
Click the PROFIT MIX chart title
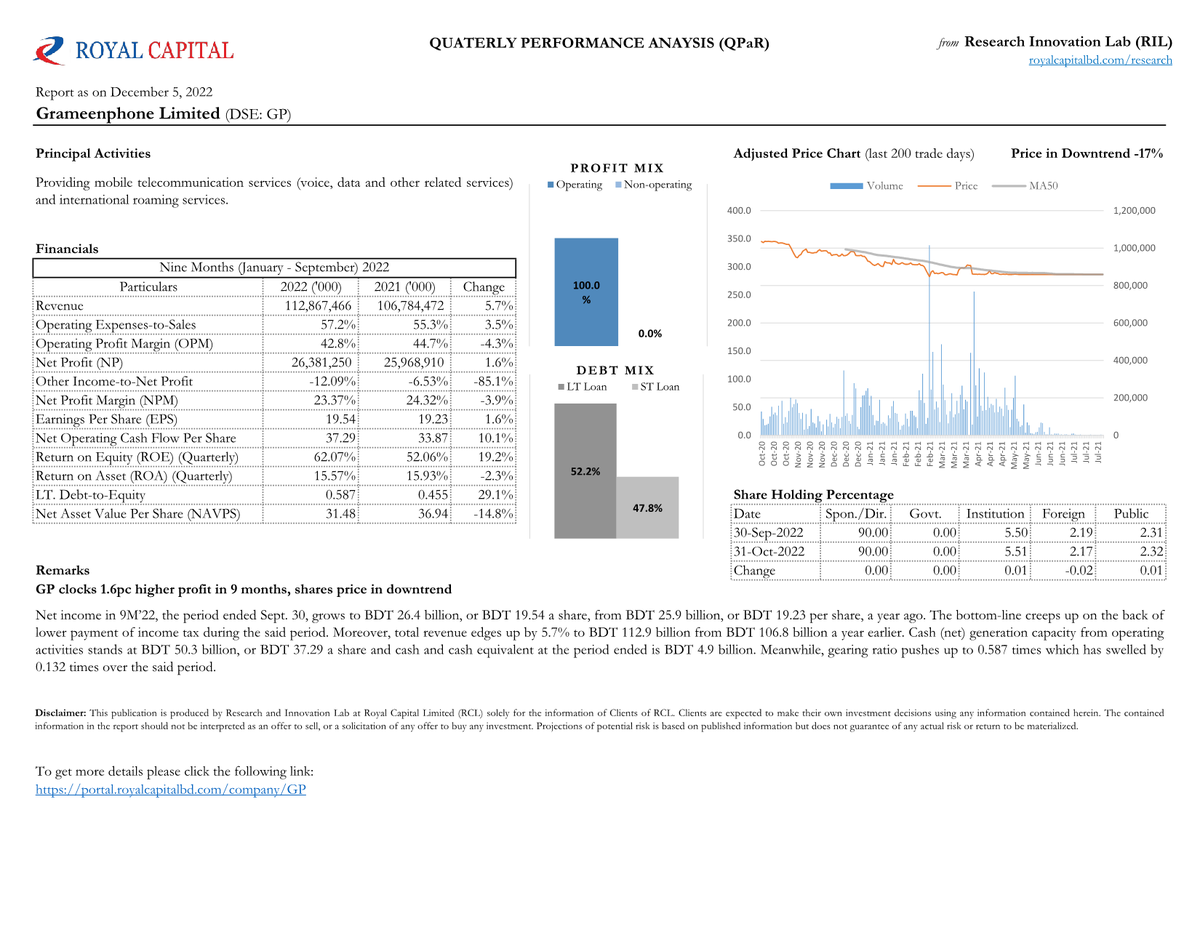pyautogui.click(x=617, y=168)
